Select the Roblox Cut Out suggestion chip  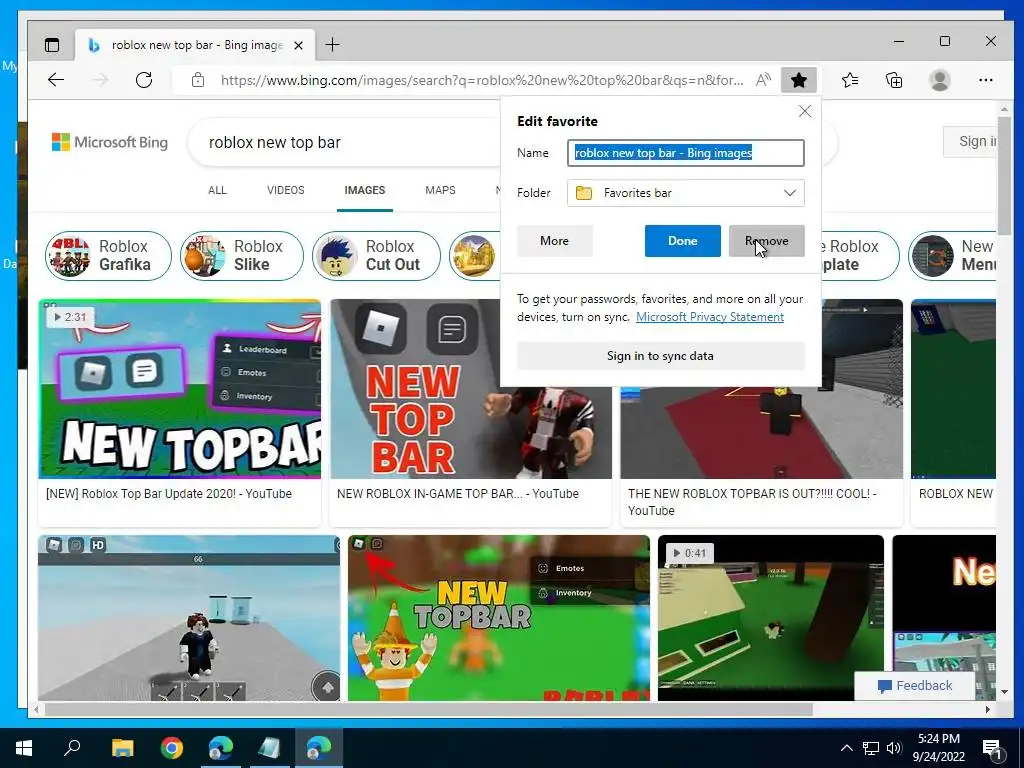coord(376,255)
